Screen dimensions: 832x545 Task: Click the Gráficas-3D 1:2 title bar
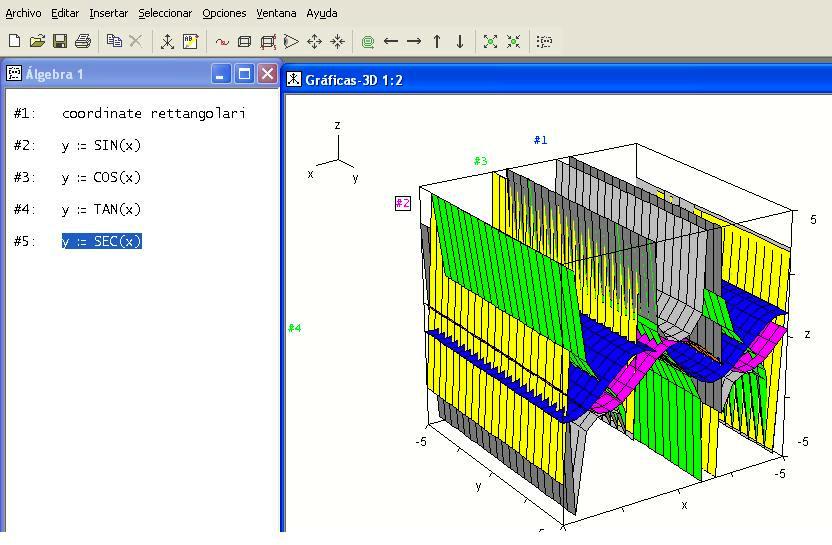(x=557, y=80)
